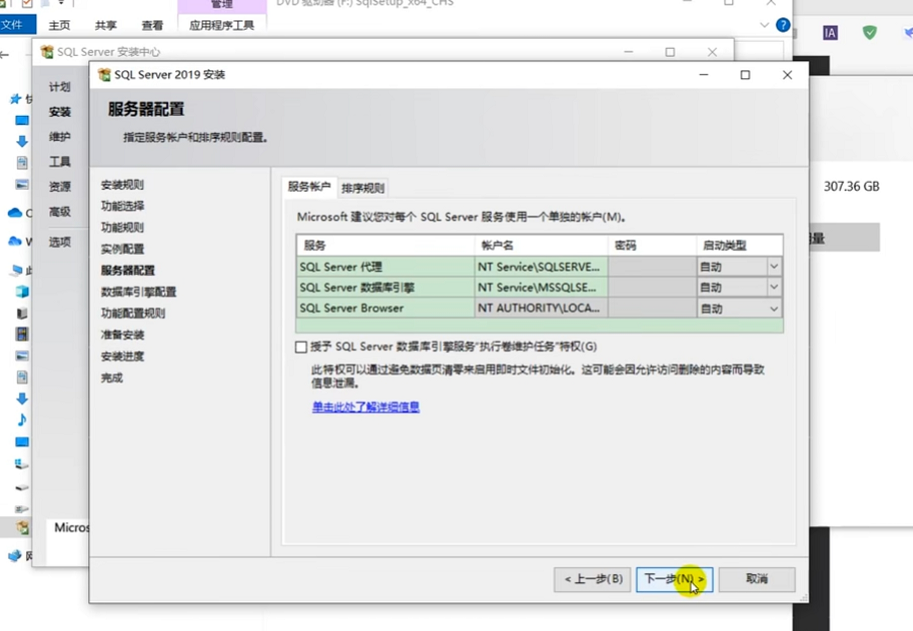Switch to the 排序规则 tab
This screenshot has width=913, height=631.
point(363,188)
